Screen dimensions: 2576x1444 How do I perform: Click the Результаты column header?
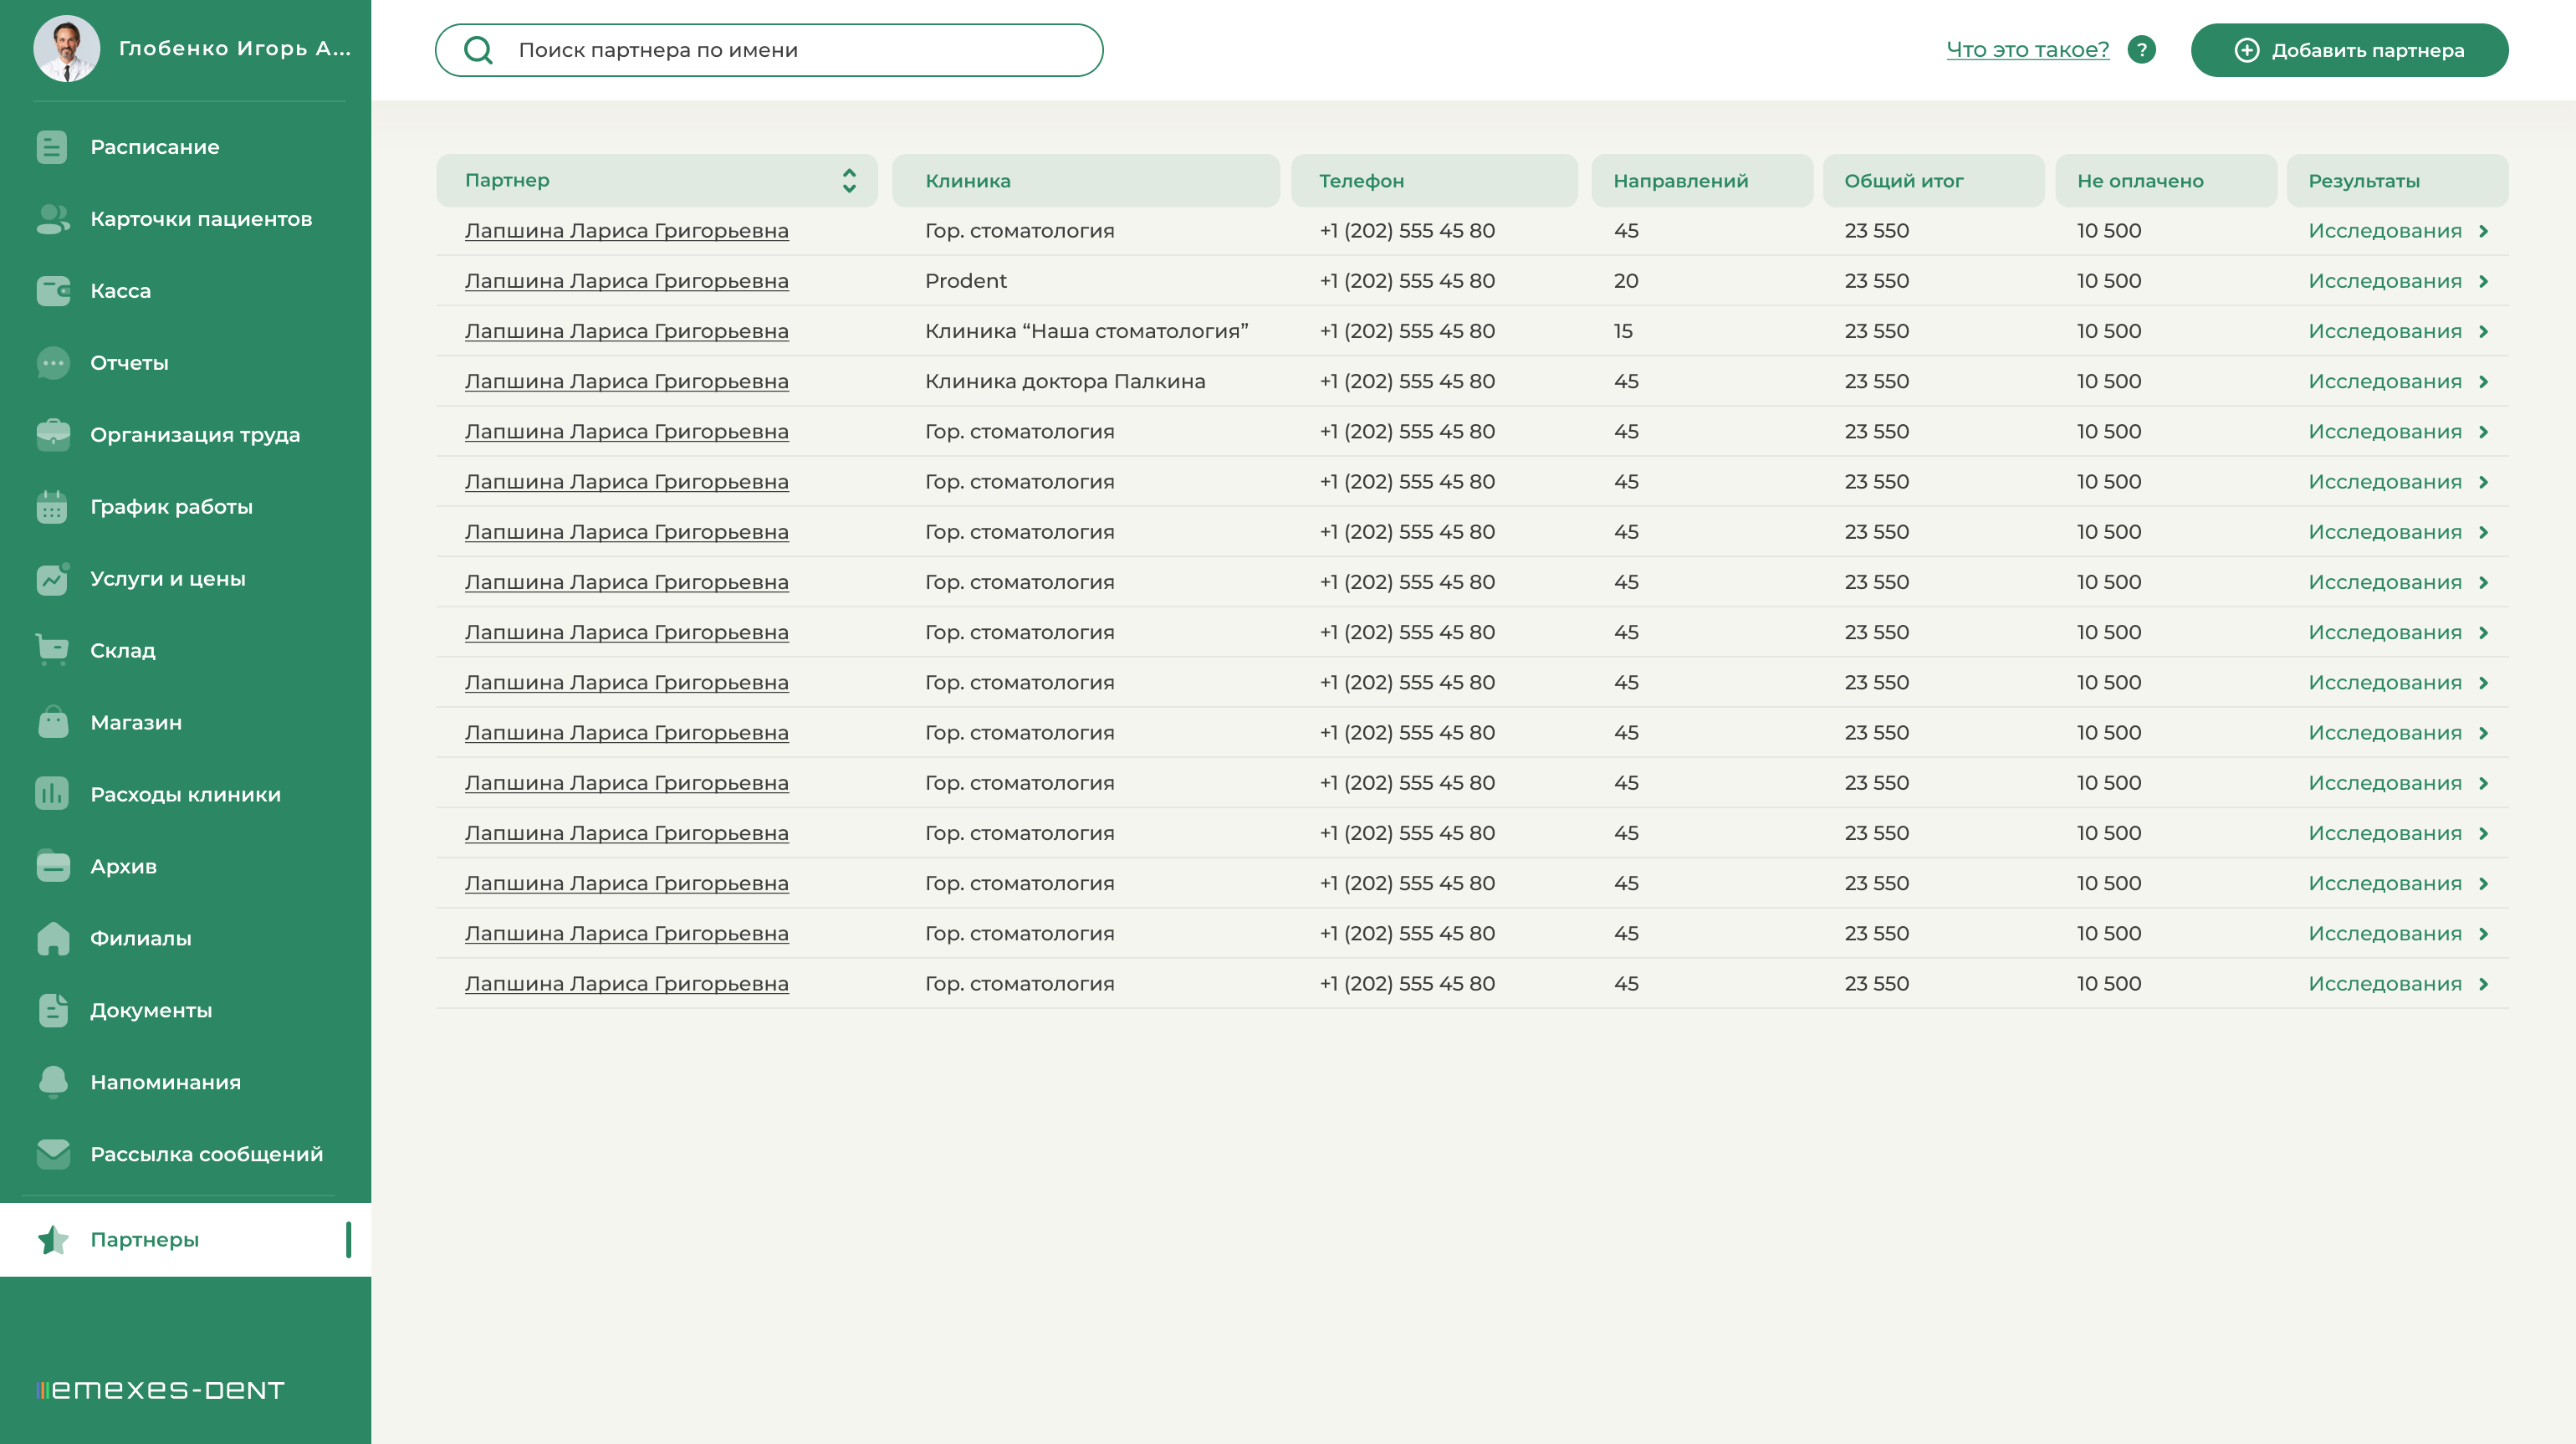[x=2397, y=180]
